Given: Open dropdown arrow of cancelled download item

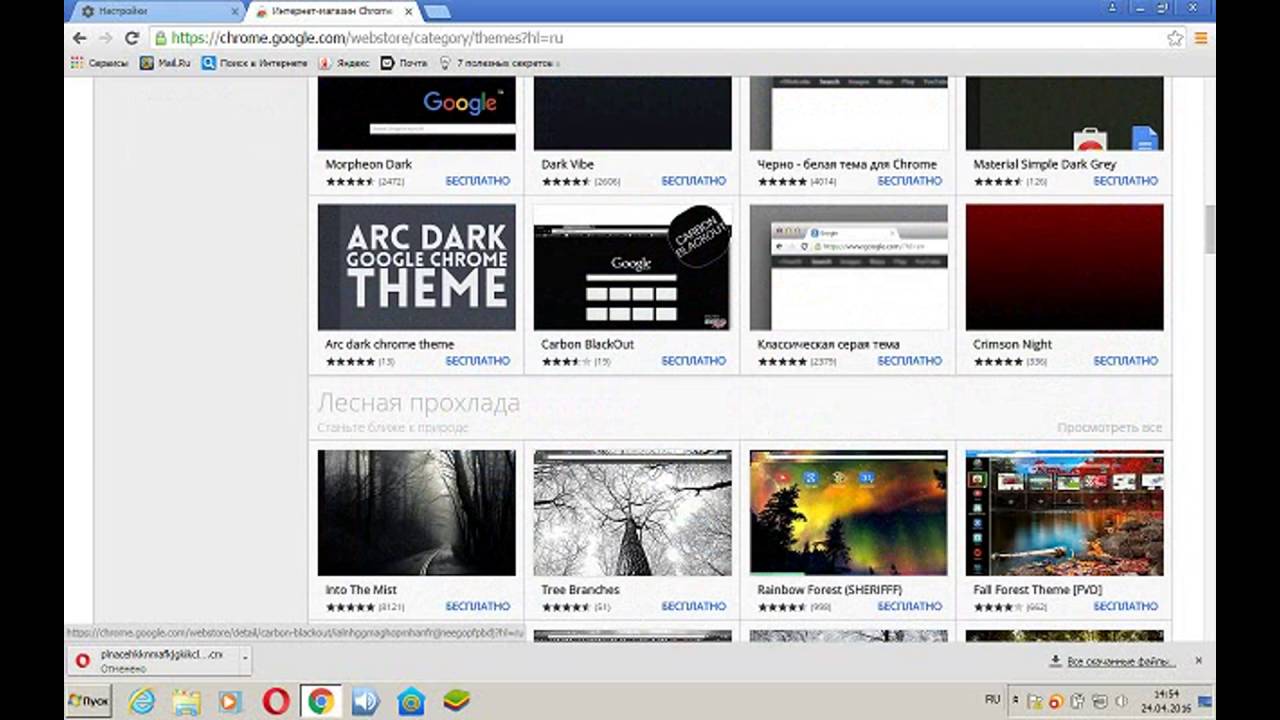Looking at the screenshot, I should pos(245,660).
